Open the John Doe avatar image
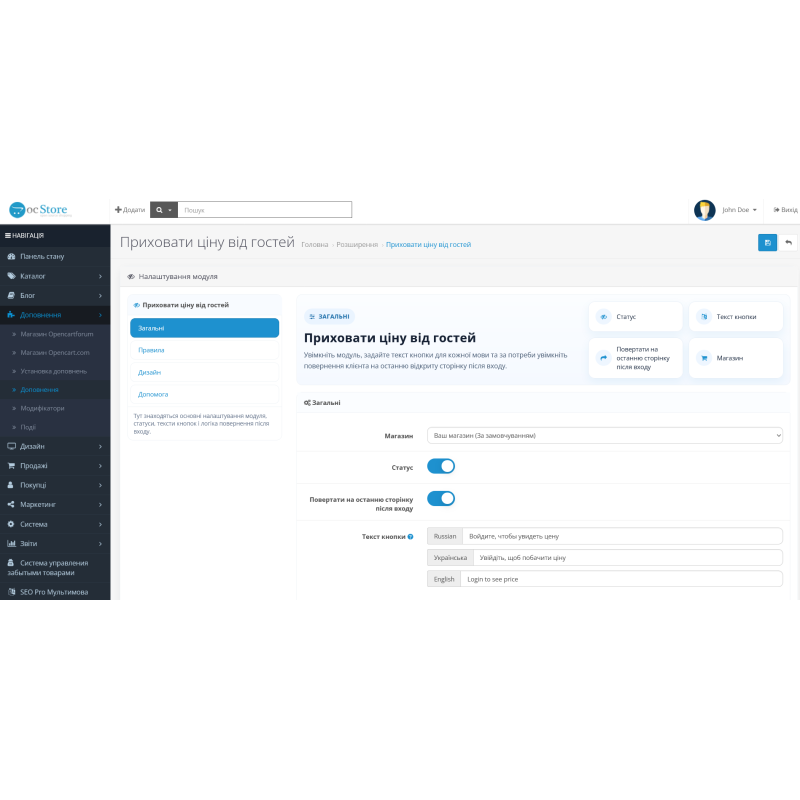Screen dimensions: 800x800 coord(705,210)
